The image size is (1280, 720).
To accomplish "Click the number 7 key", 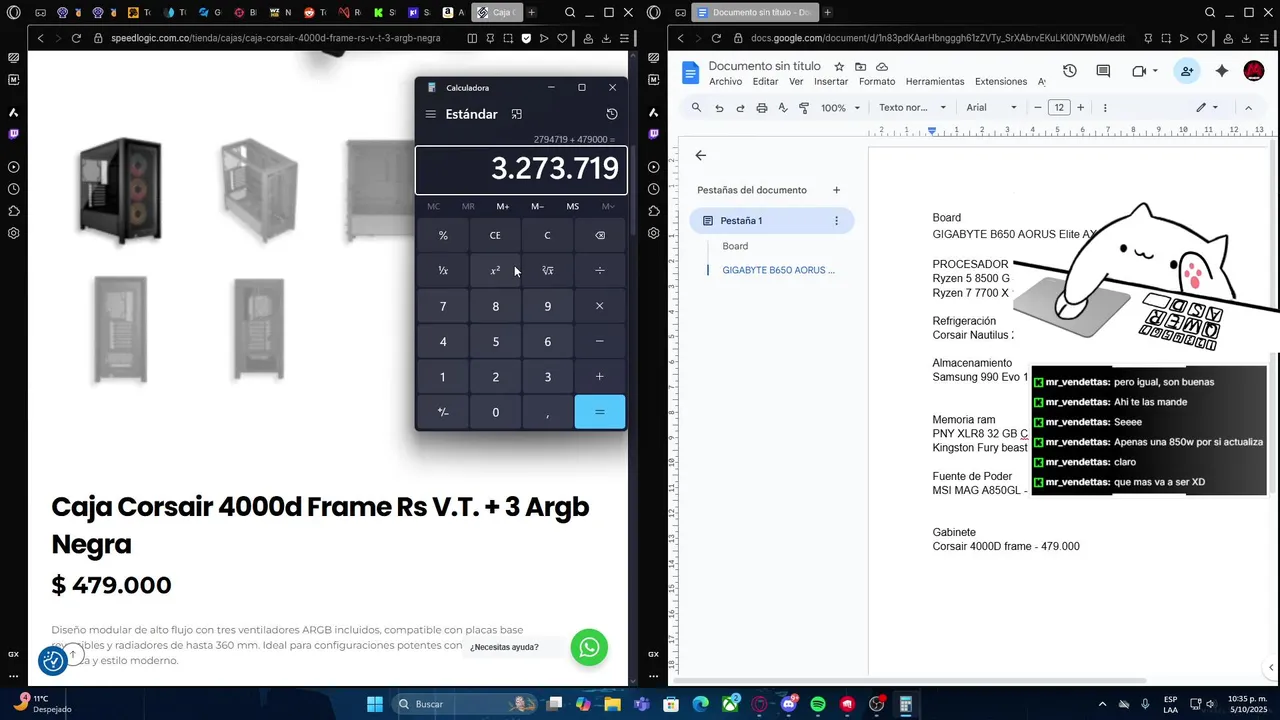I will click(443, 306).
